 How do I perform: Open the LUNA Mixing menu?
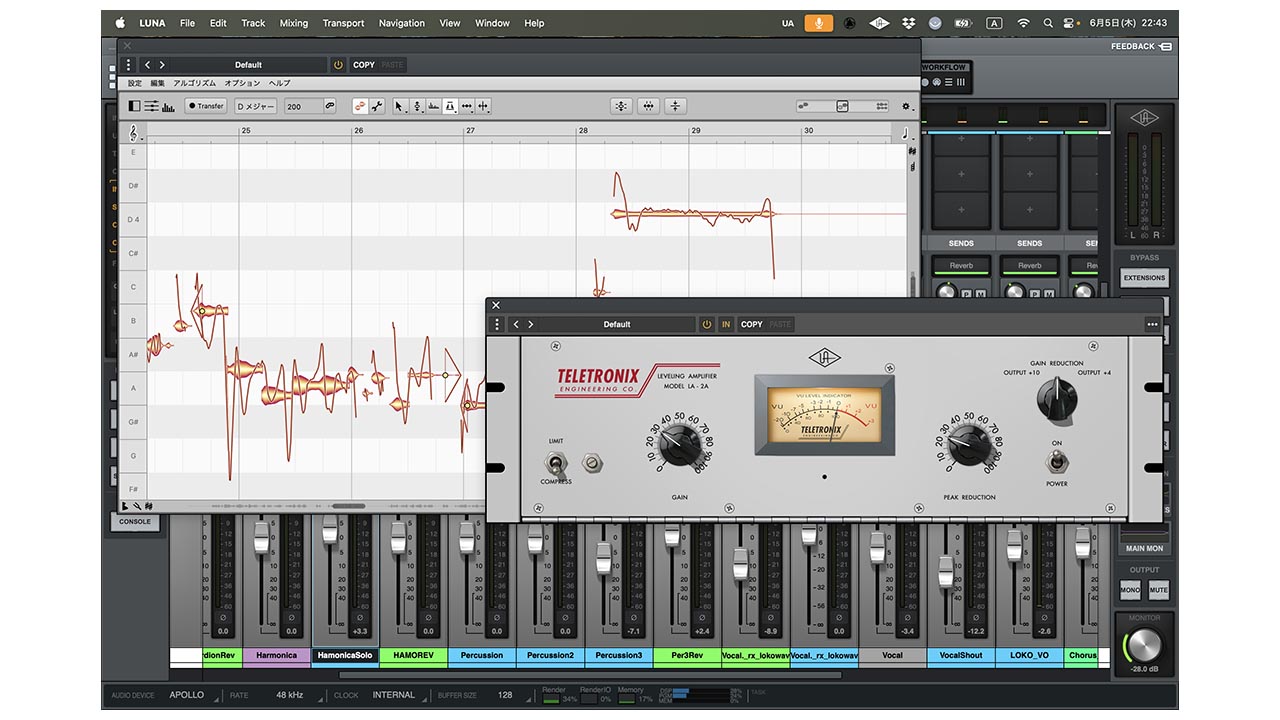point(294,23)
